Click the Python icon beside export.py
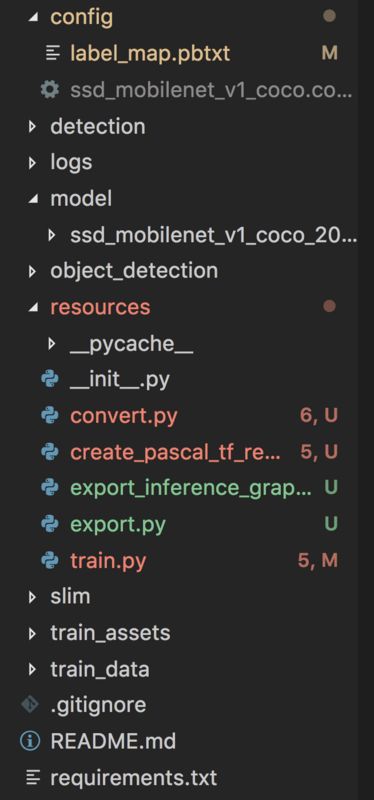The height and width of the screenshot is (800, 374). coord(49,524)
